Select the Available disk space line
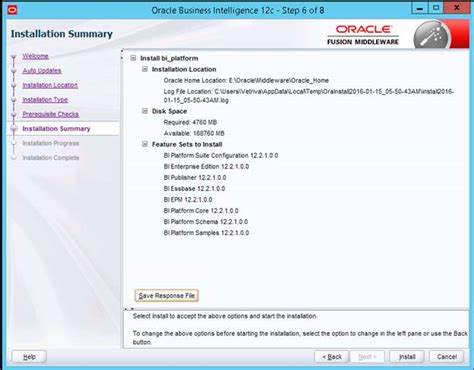This screenshot has width=474, height=370. [x=194, y=133]
